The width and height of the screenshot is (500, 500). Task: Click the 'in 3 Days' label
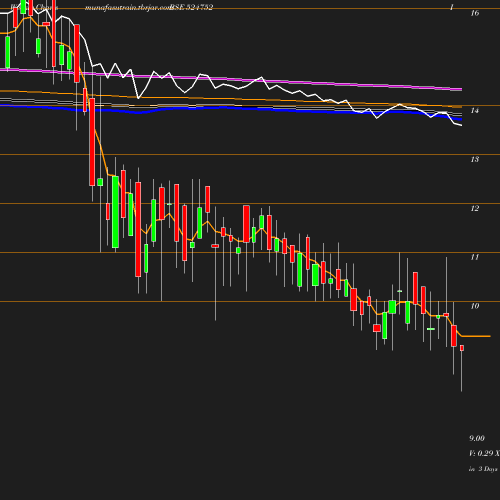(x=483, y=469)
